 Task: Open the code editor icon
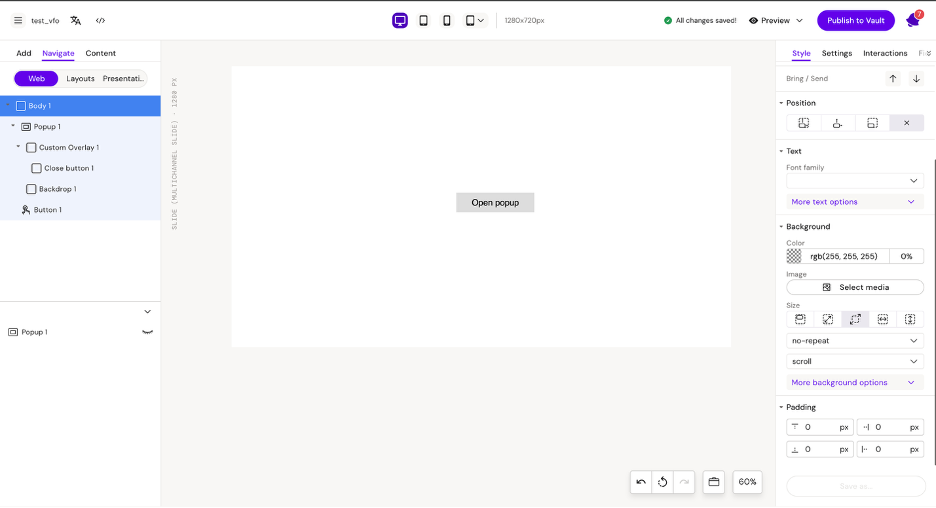pos(100,20)
